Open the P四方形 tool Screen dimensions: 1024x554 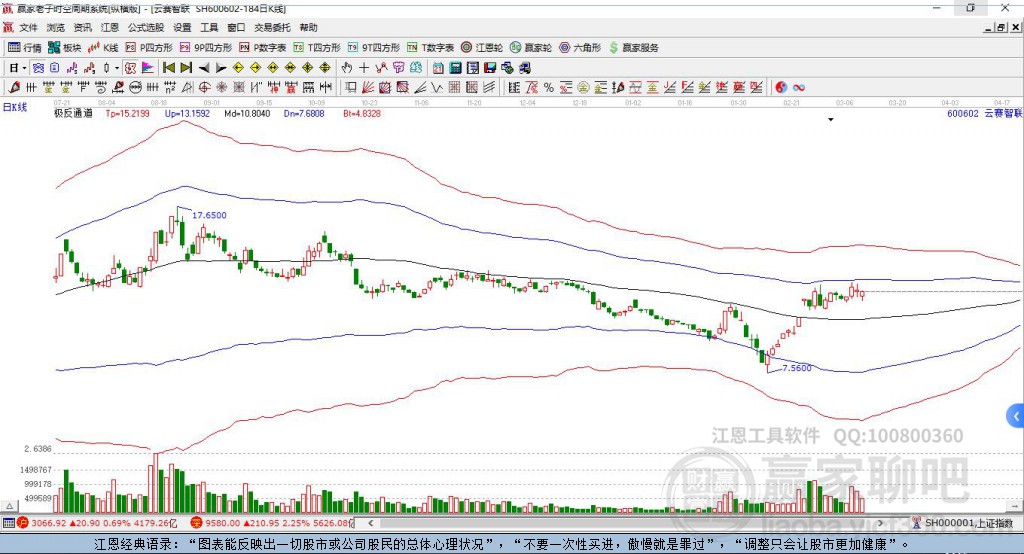pos(149,48)
